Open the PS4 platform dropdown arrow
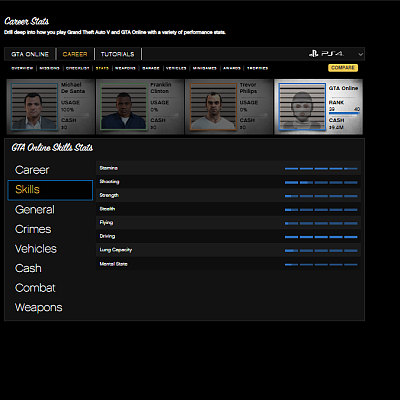Screen dimensions: 400x400 tap(360, 54)
